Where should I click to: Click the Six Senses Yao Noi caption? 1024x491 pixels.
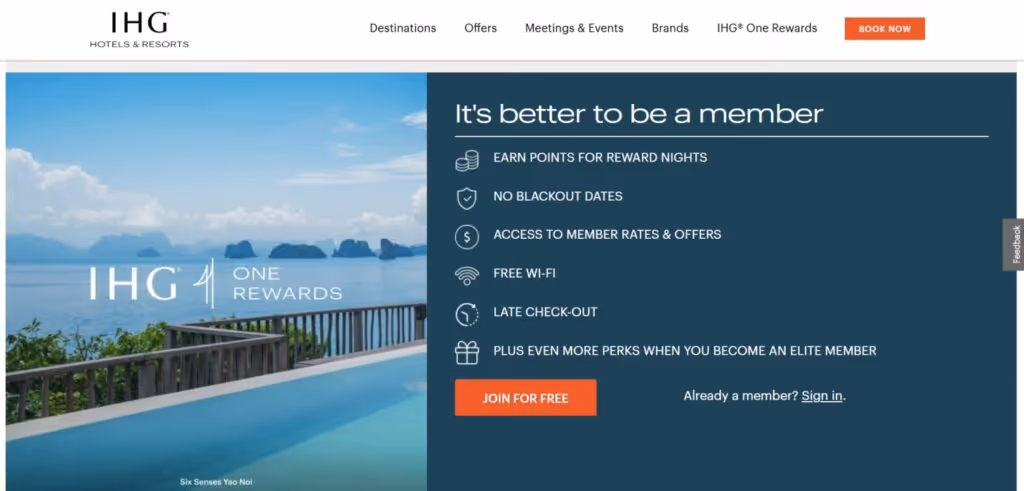click(216, 483)
